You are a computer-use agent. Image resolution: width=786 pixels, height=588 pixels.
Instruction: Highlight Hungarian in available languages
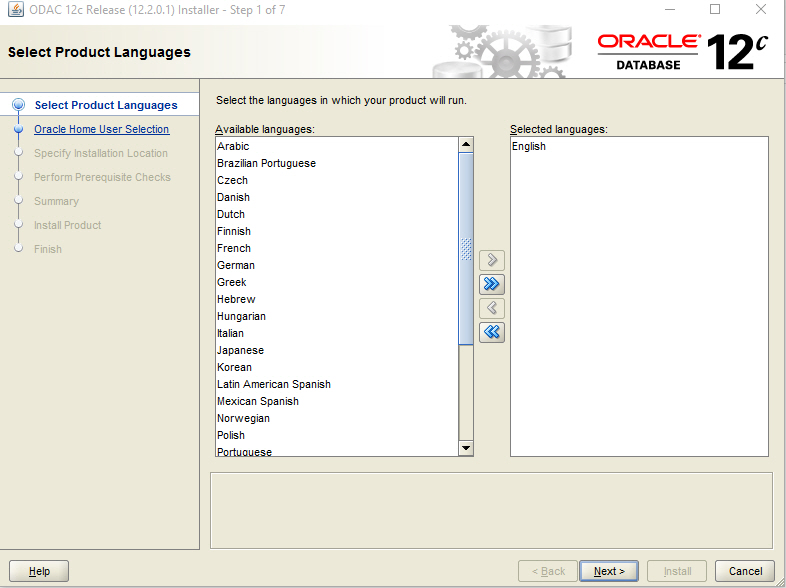pyautogui.click(x=337, y=316)
